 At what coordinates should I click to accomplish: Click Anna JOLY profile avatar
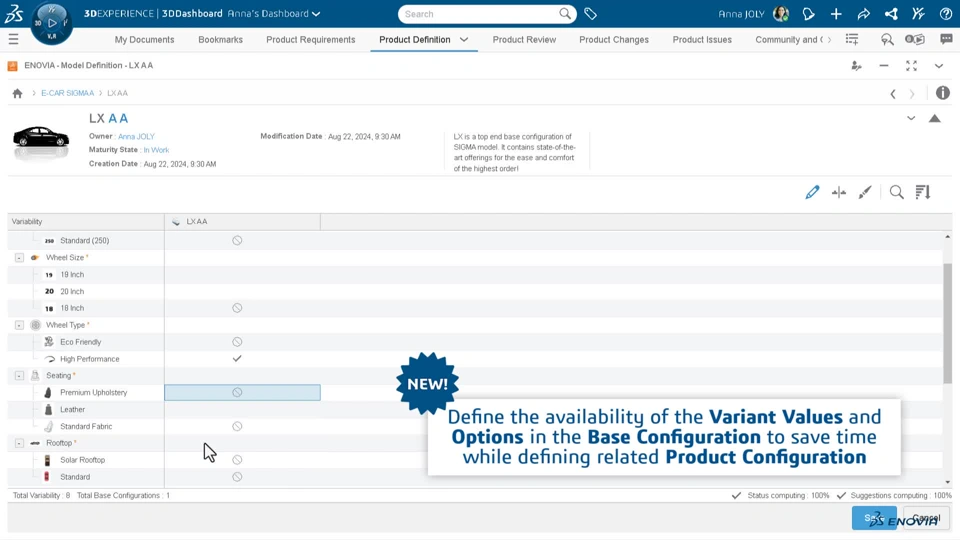pos(781,13)
